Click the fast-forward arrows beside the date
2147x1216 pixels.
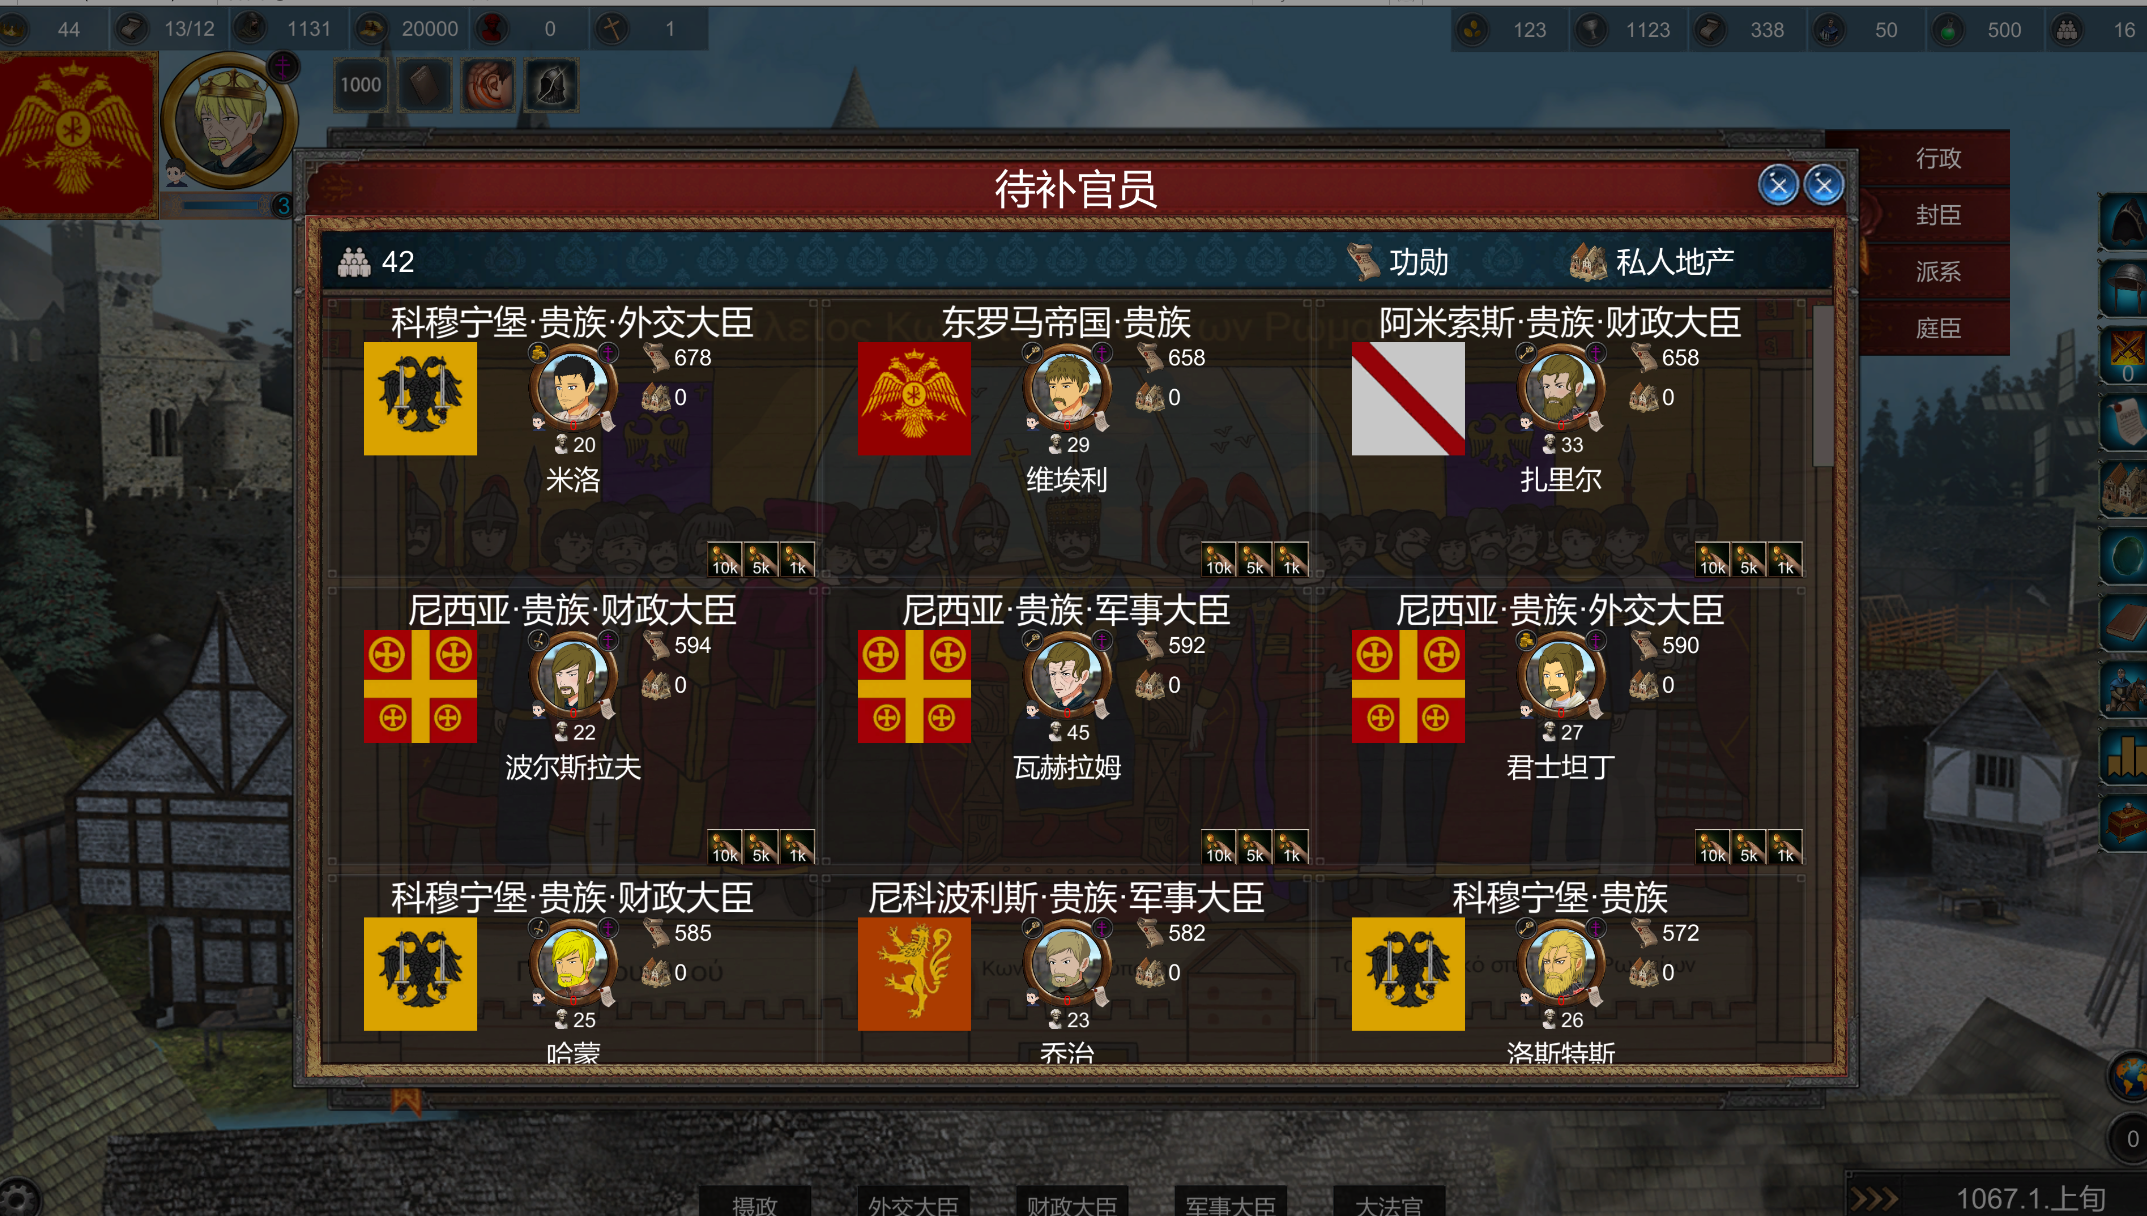coord(1874,1198)
